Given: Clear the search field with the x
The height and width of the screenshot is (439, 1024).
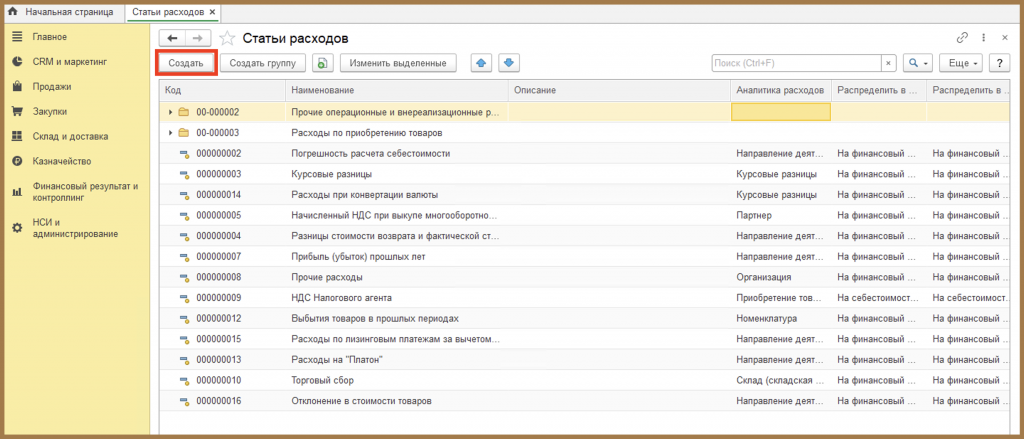Looking at the screenshot, I should pos(888,63).
